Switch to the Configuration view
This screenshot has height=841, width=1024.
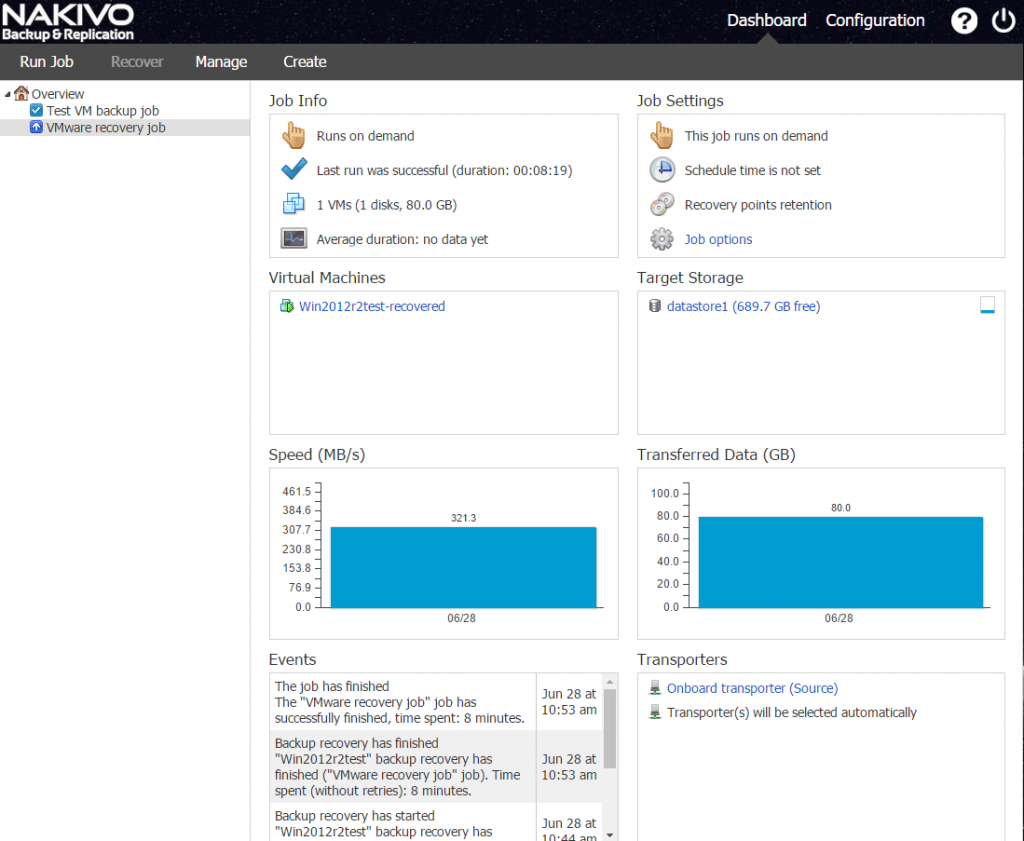coord(875,20)
